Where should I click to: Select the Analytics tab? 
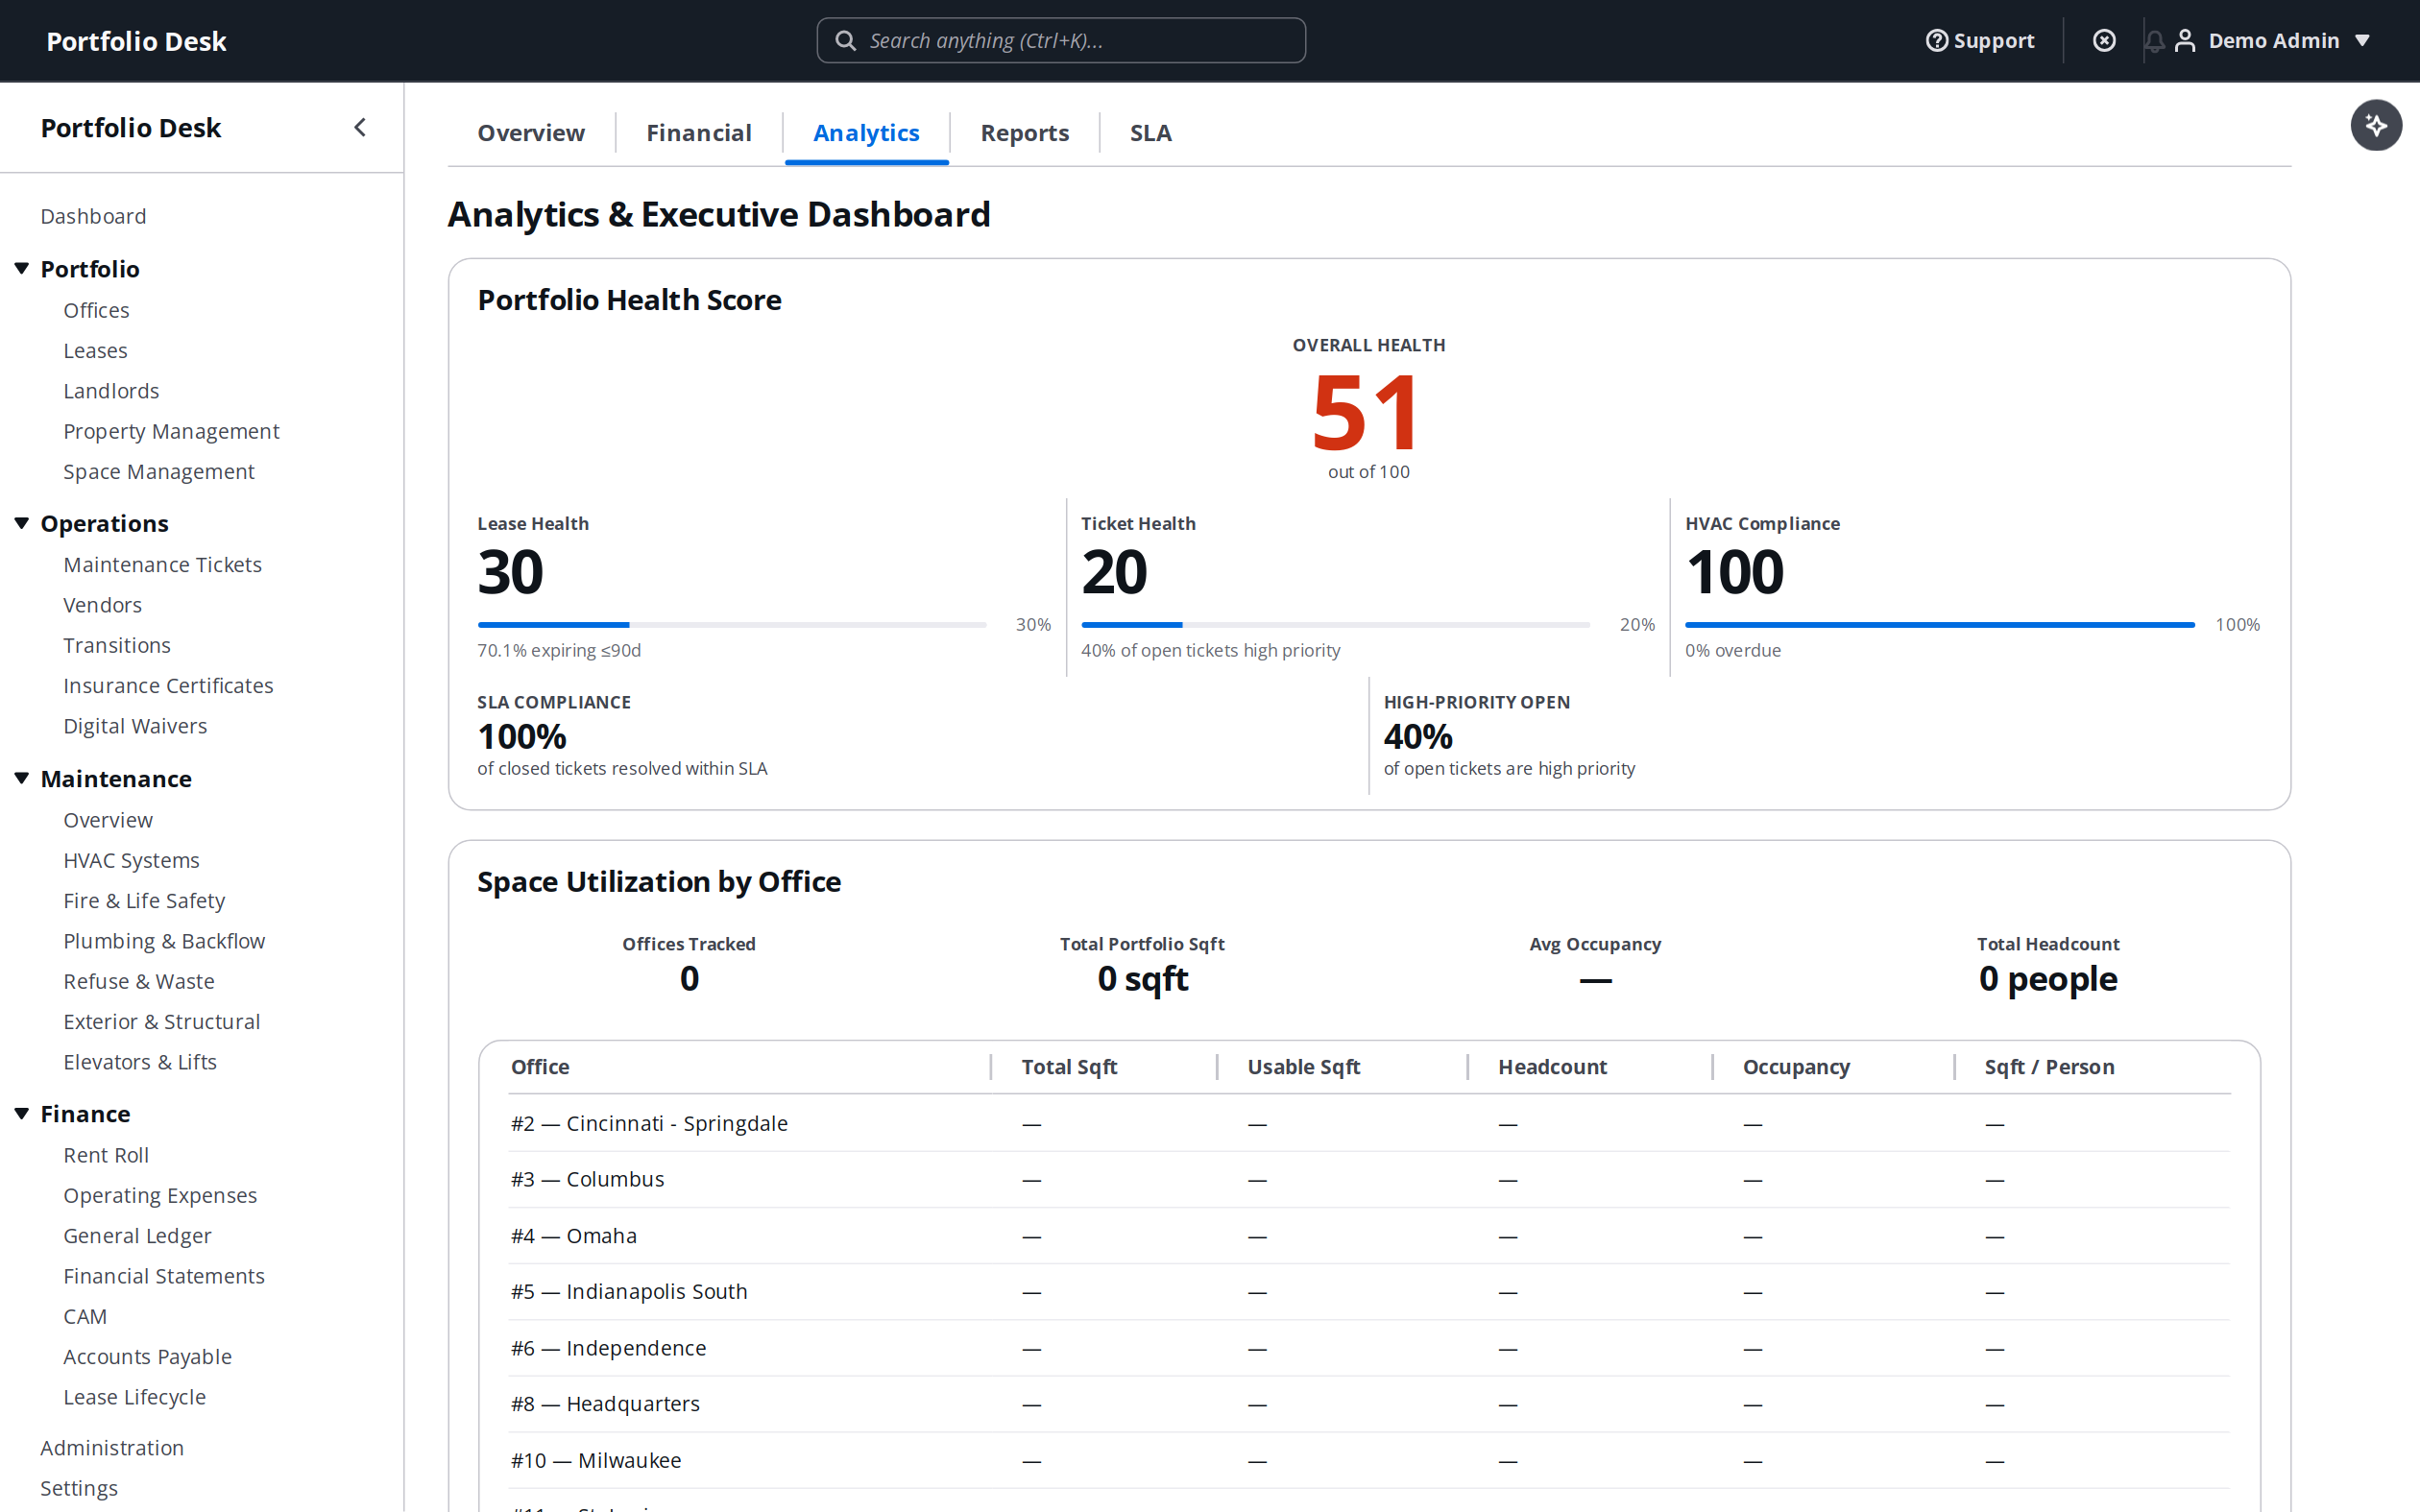coord(866,133)
